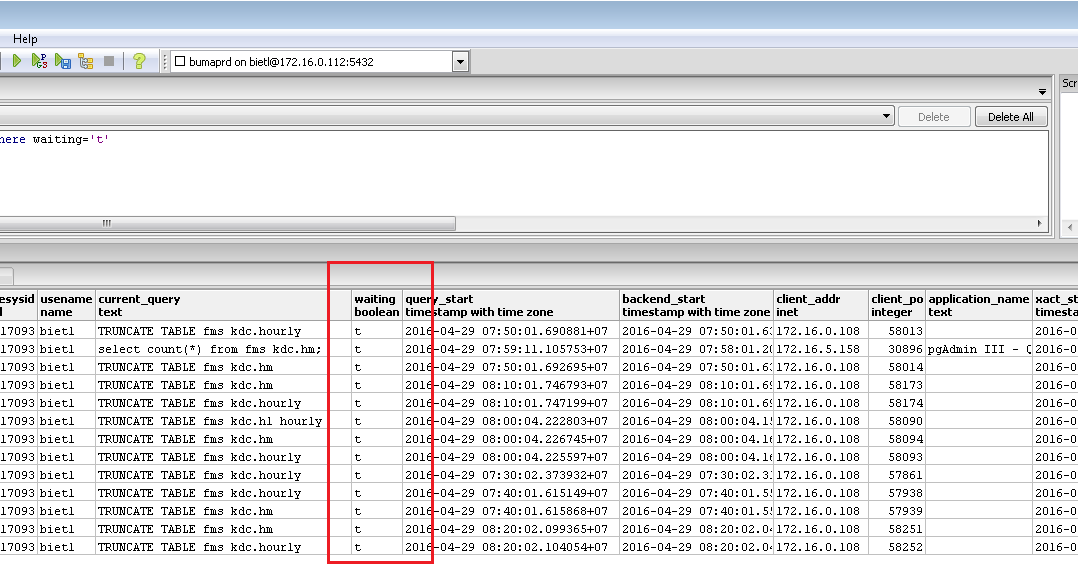The image size is (1078, 566).
Task: Select query_start cell 08:20:02.104054+07
Action: 511,547
